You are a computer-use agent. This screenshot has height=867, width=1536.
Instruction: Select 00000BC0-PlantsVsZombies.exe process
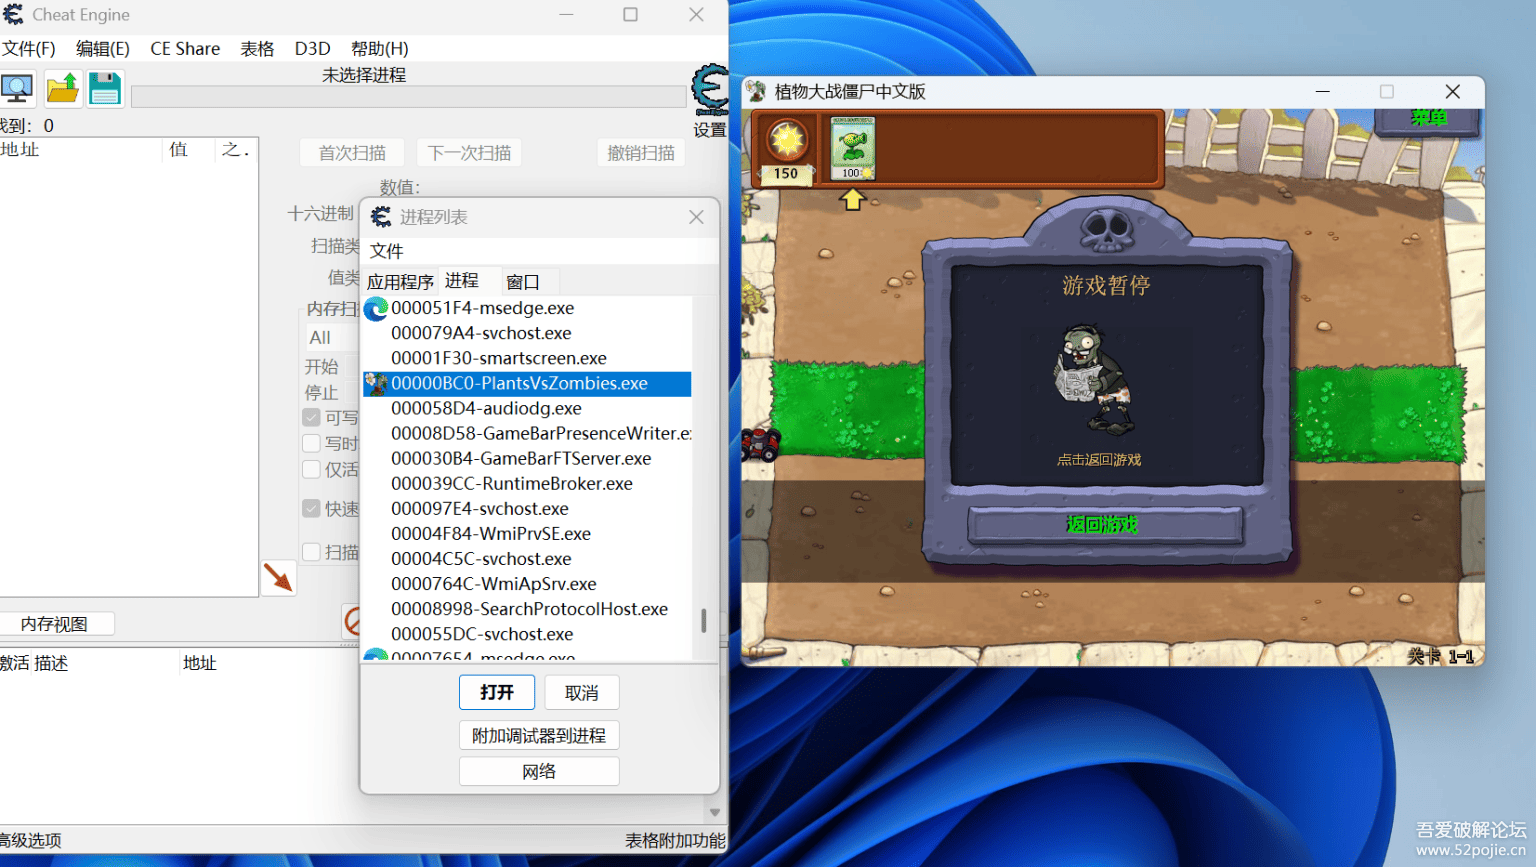(x=527, y=384)
